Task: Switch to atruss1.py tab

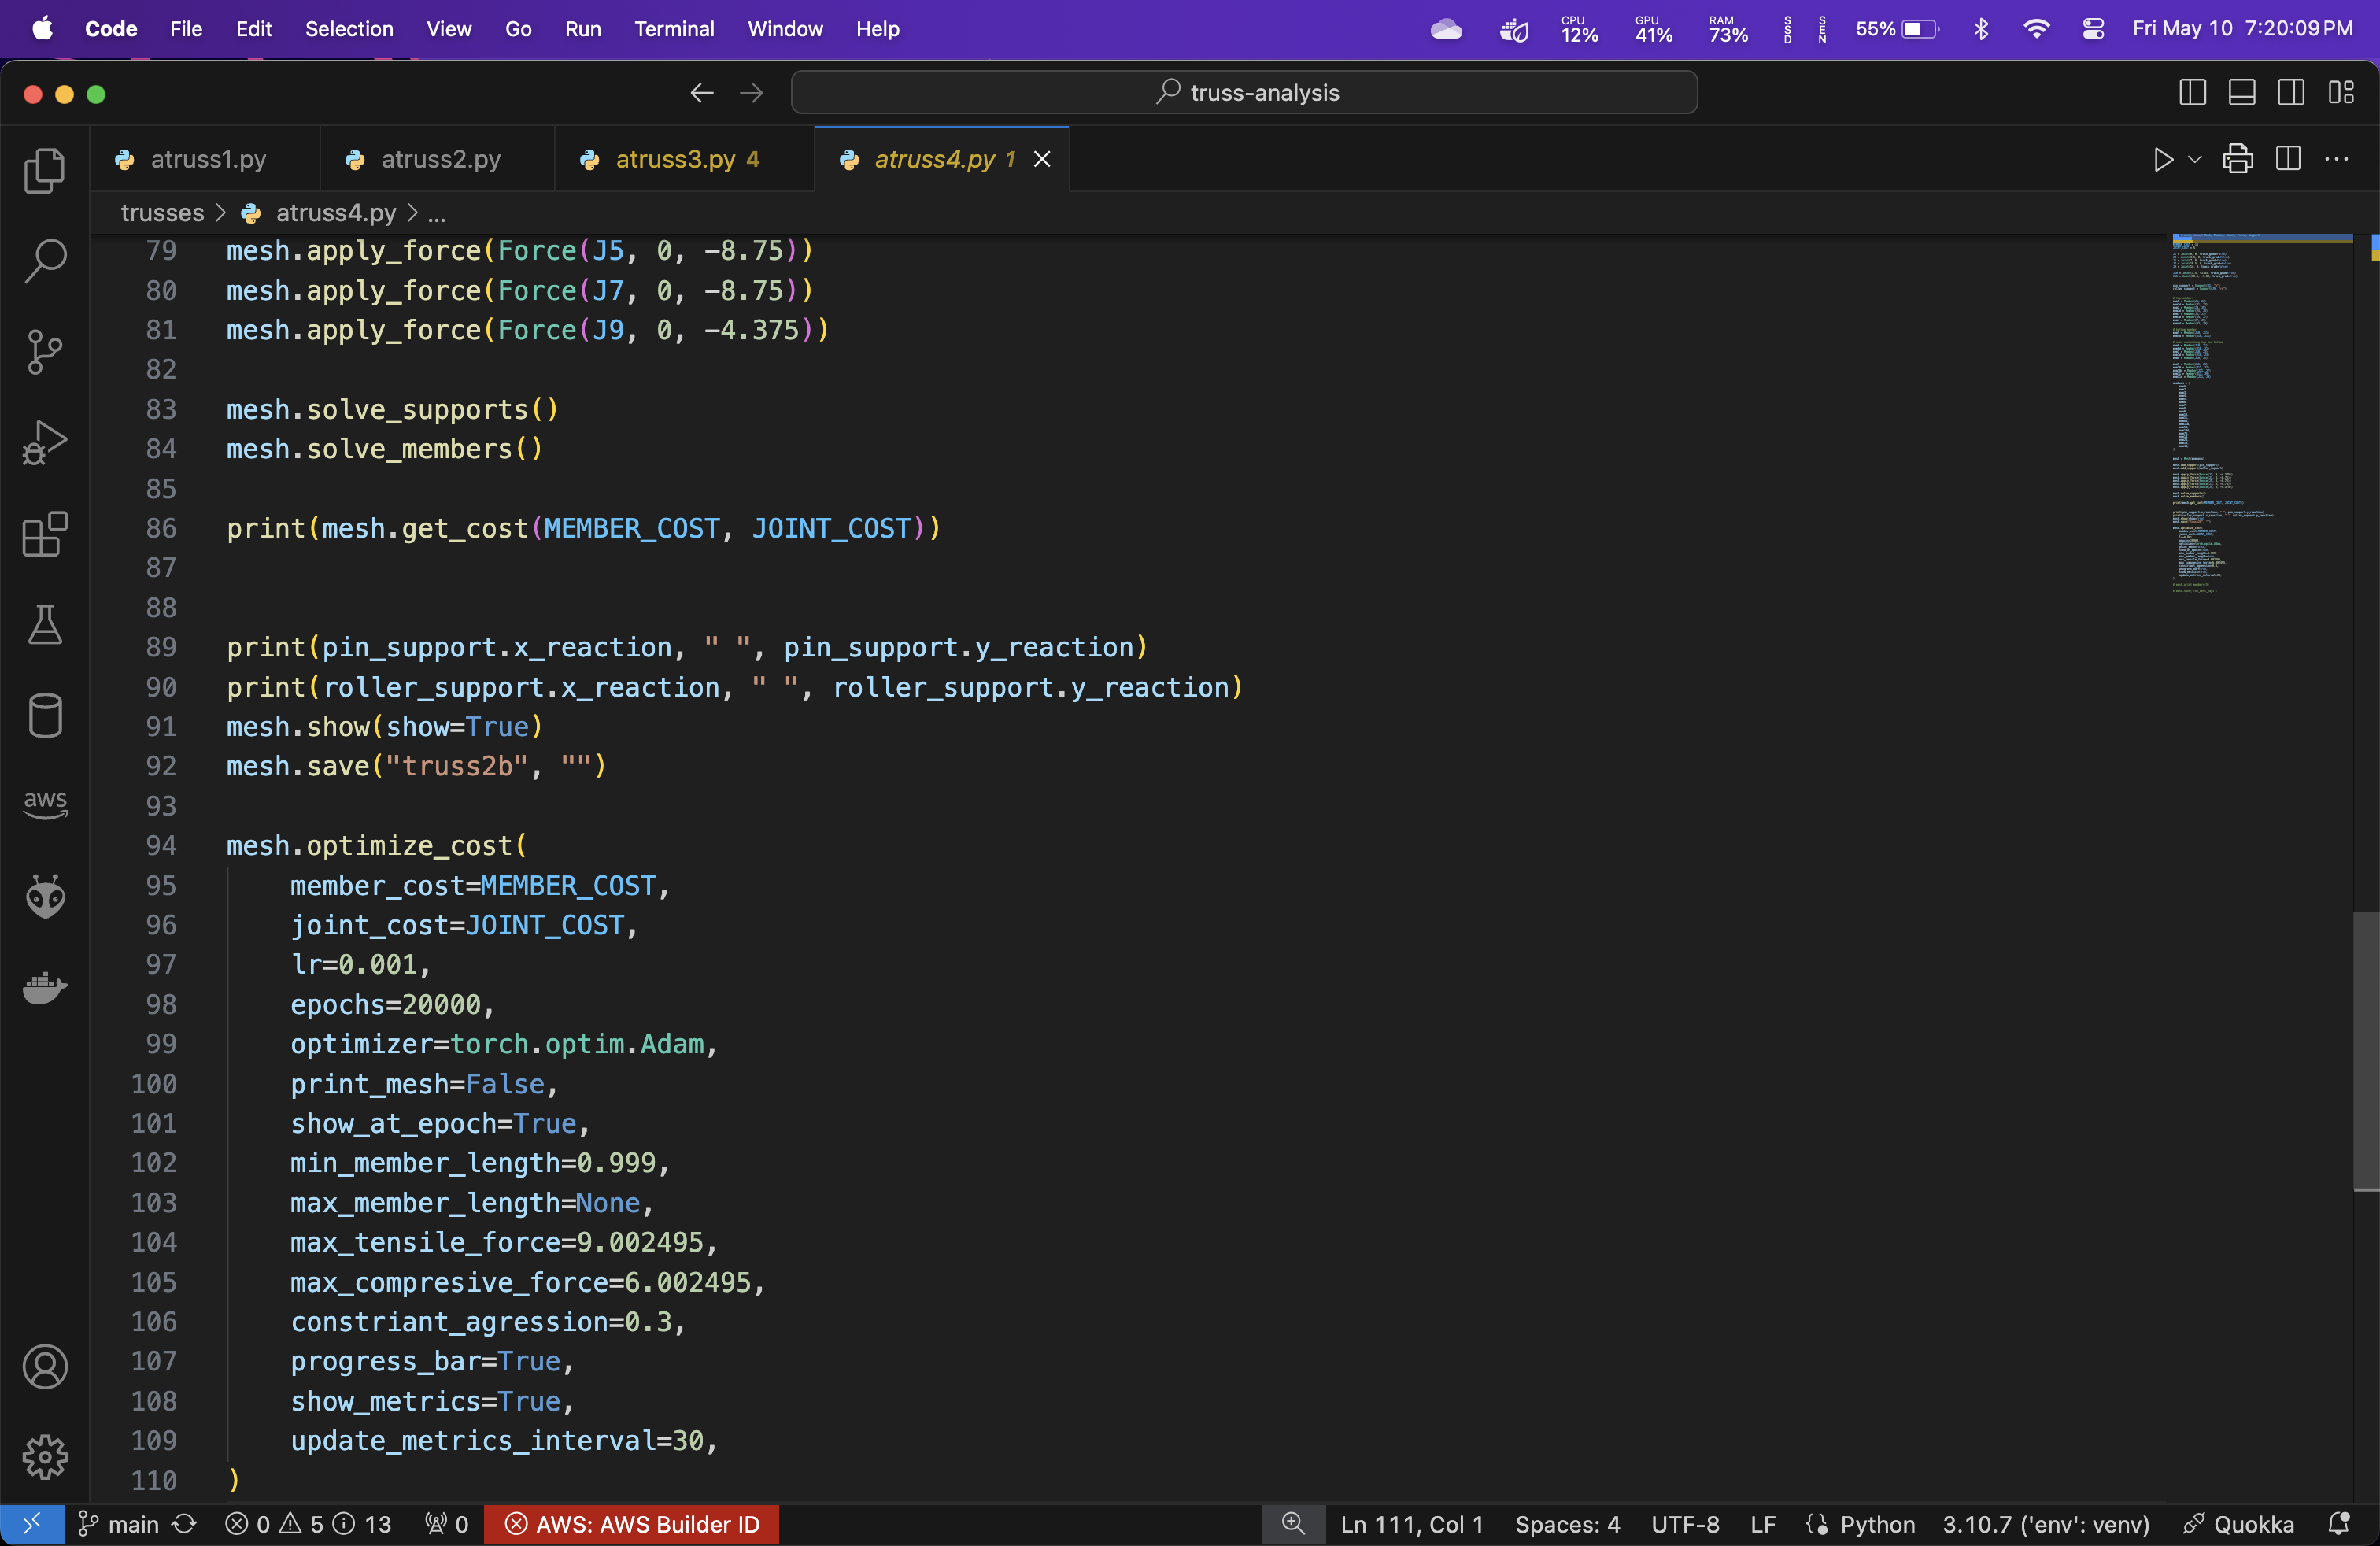Action: (207, 159)
